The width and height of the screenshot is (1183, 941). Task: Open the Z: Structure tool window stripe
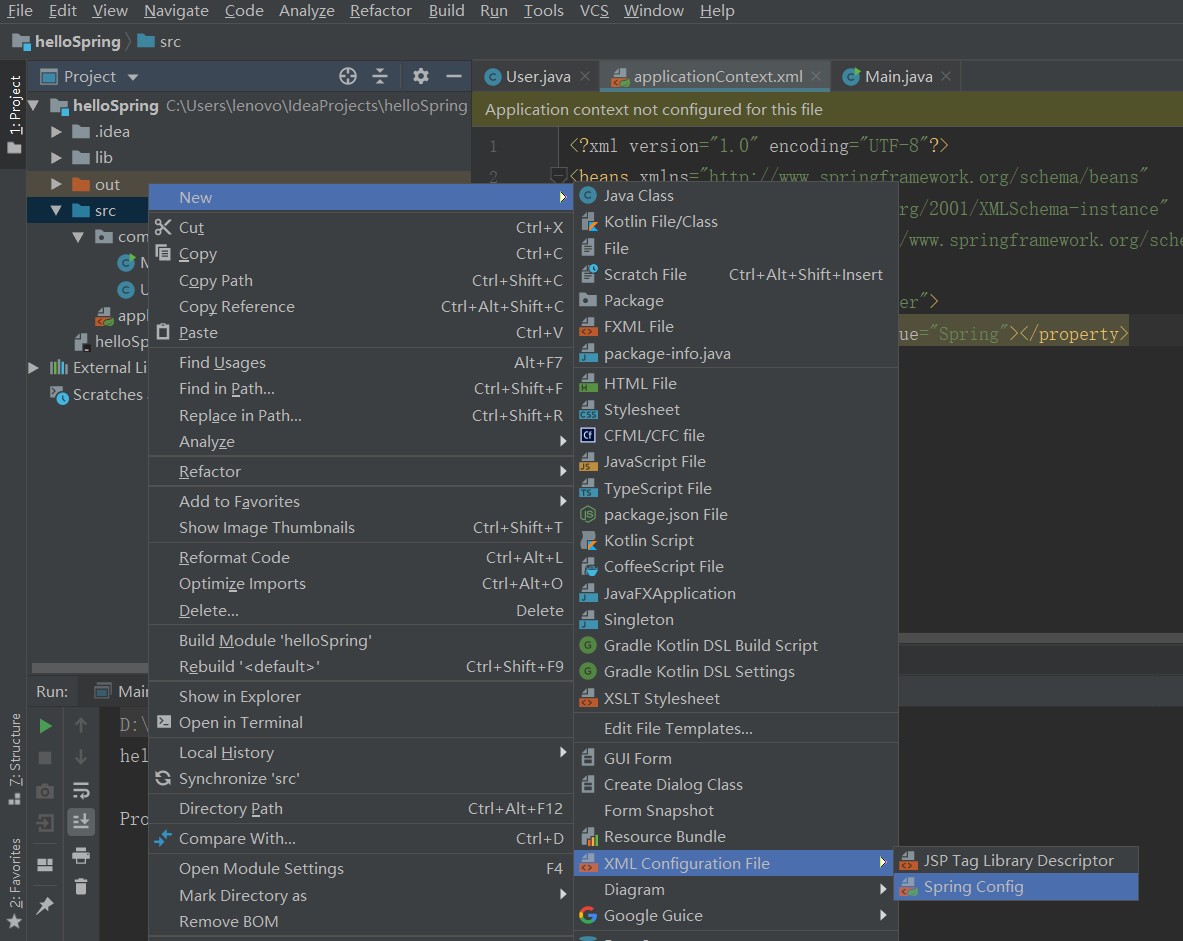14,758
